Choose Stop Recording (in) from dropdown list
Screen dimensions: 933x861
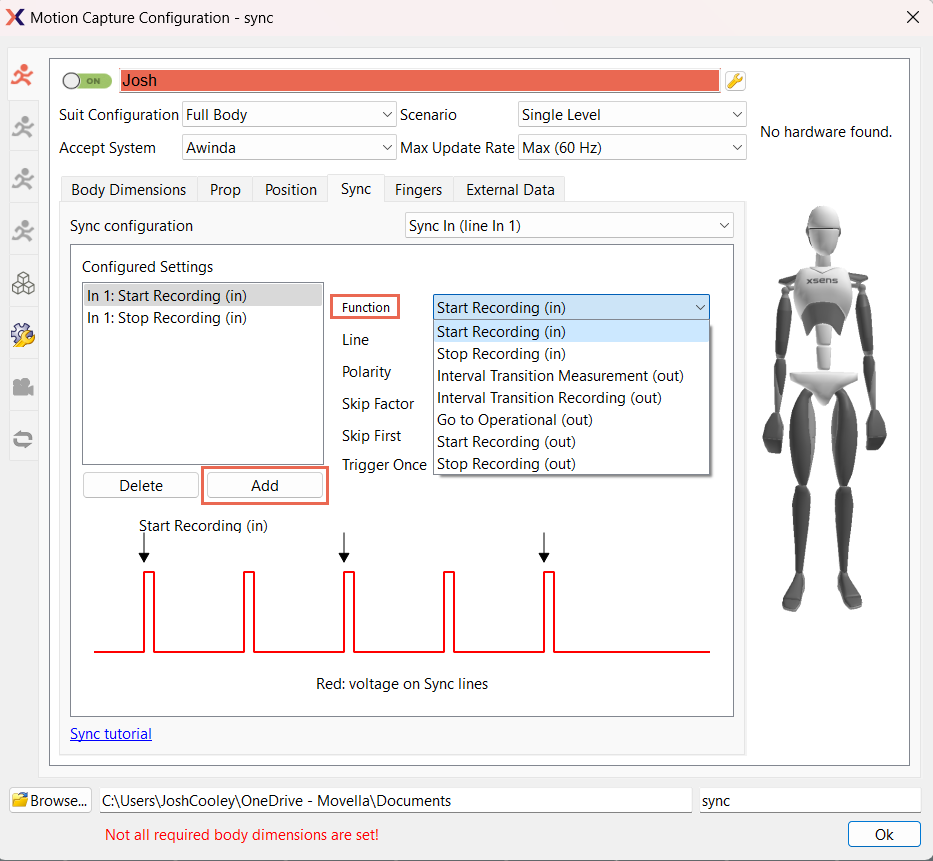[x=571, y=353]
